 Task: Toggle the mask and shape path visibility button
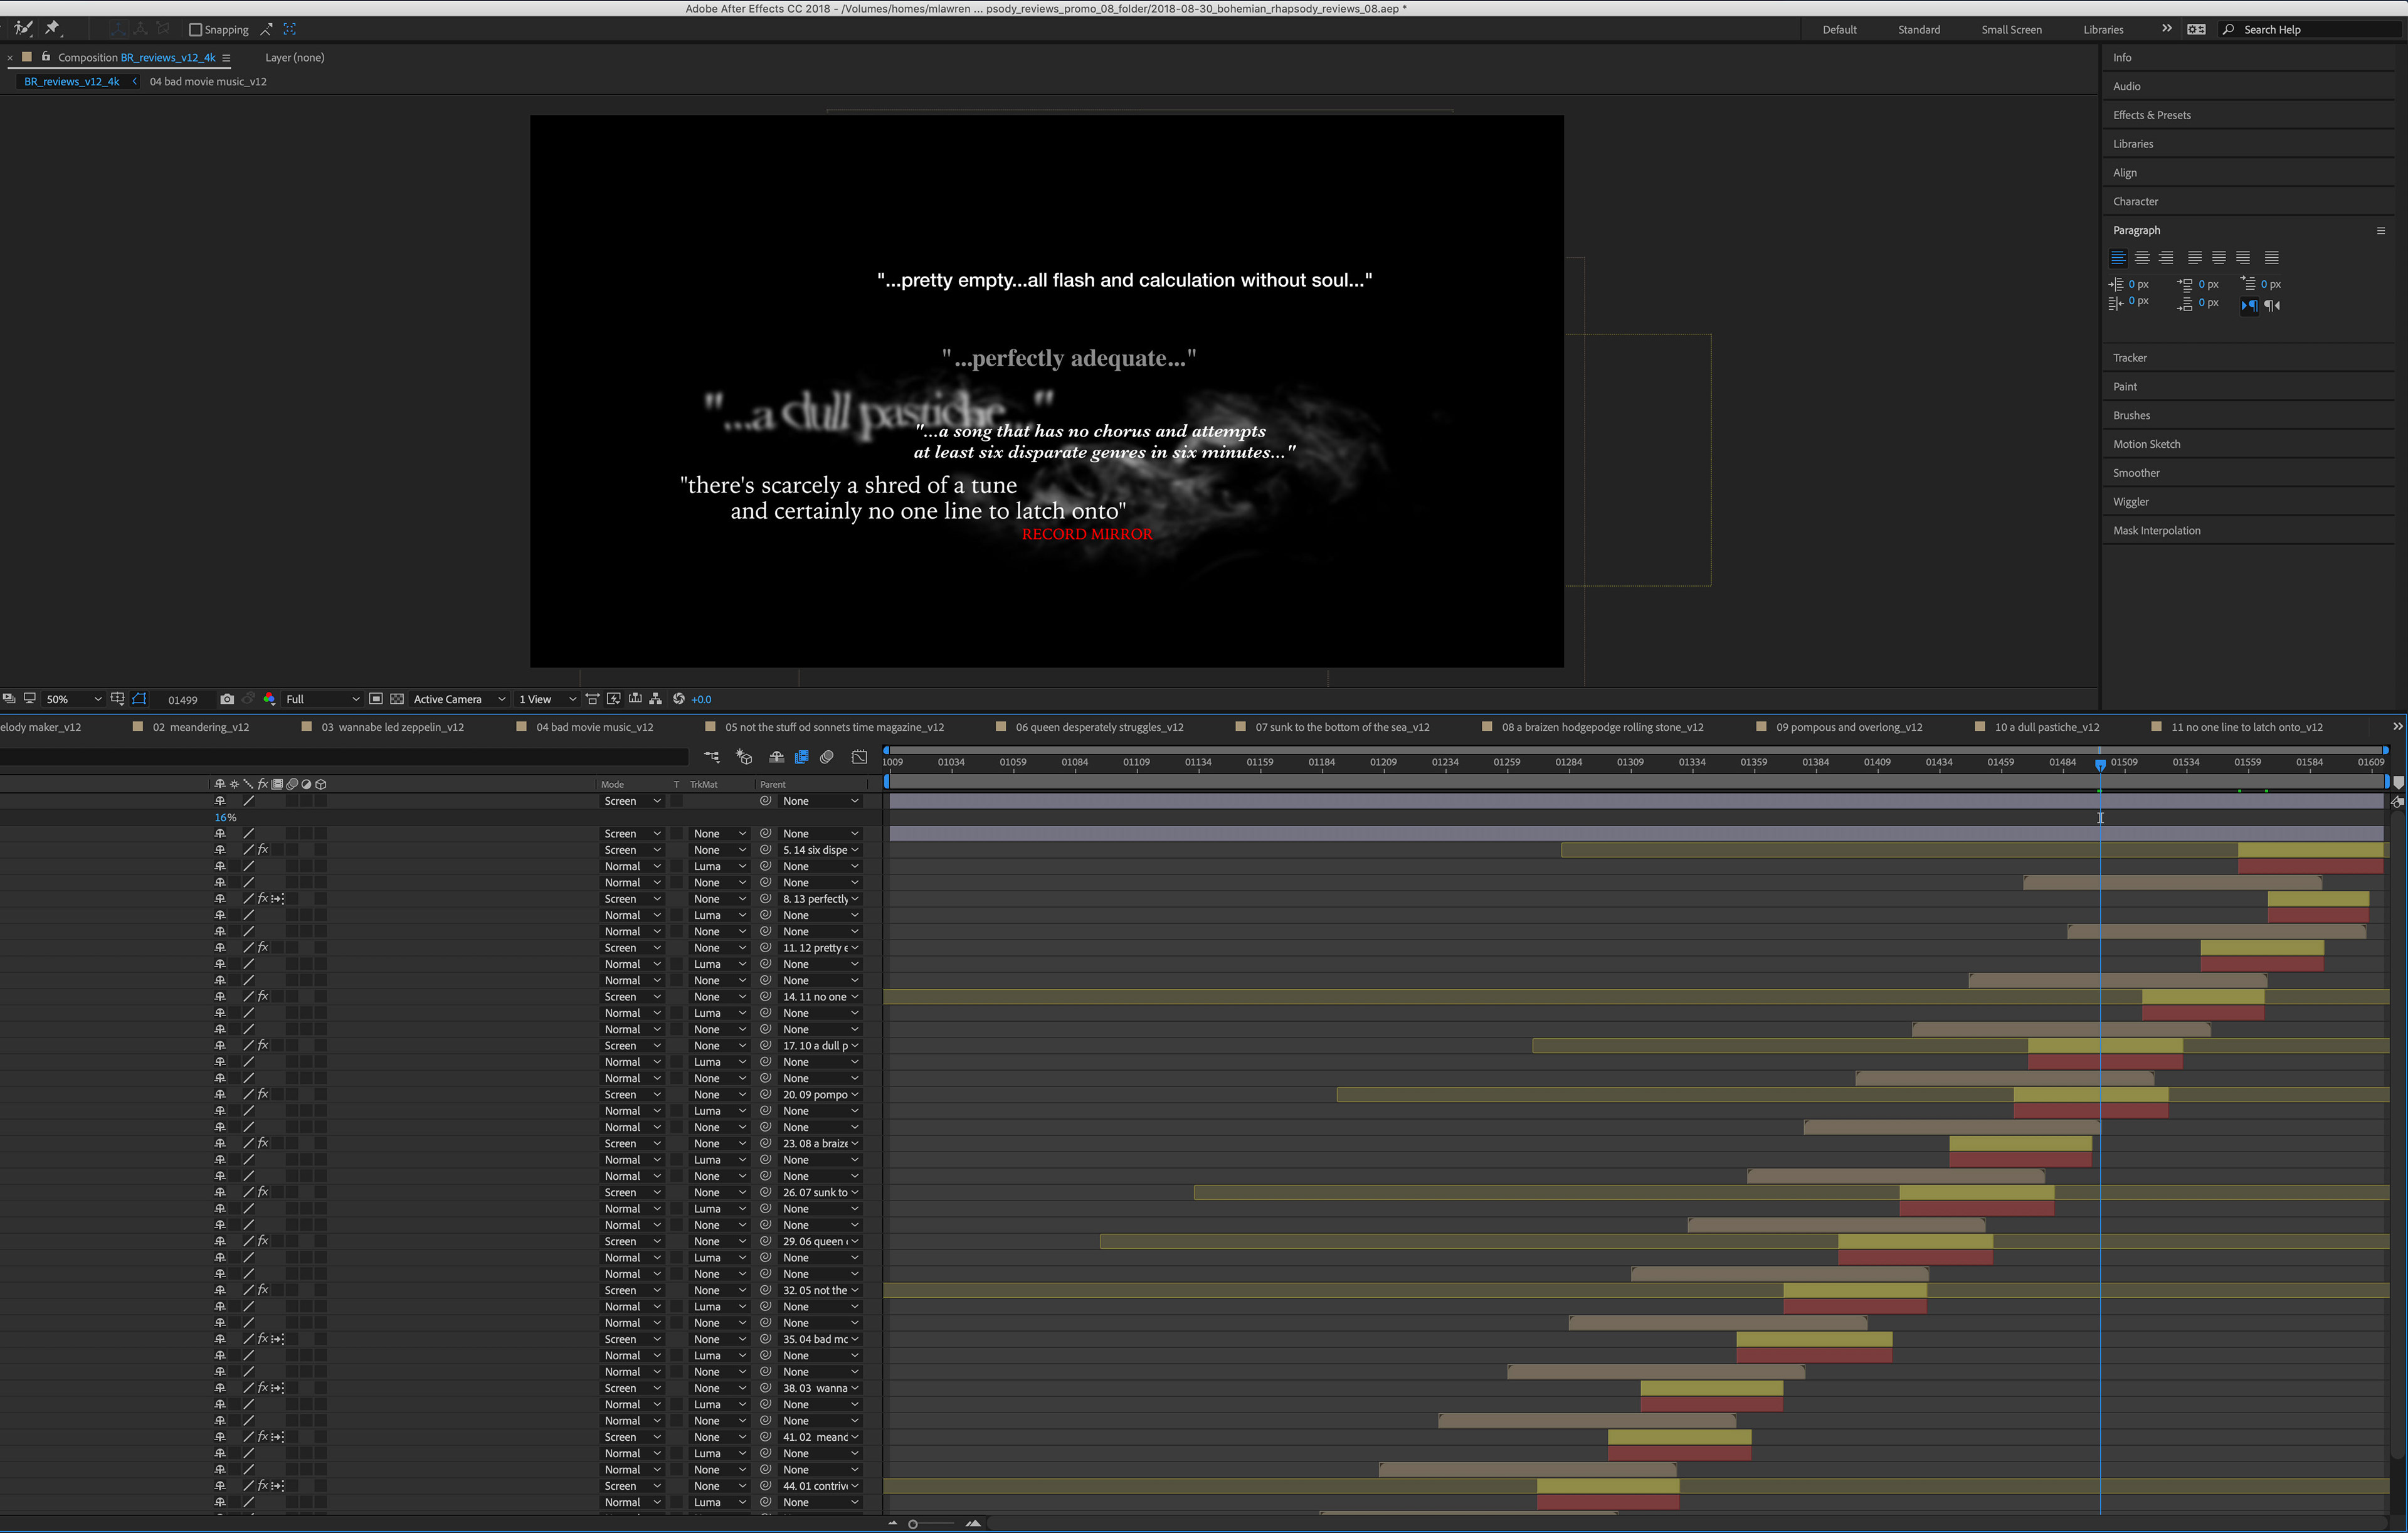[140, 699]
